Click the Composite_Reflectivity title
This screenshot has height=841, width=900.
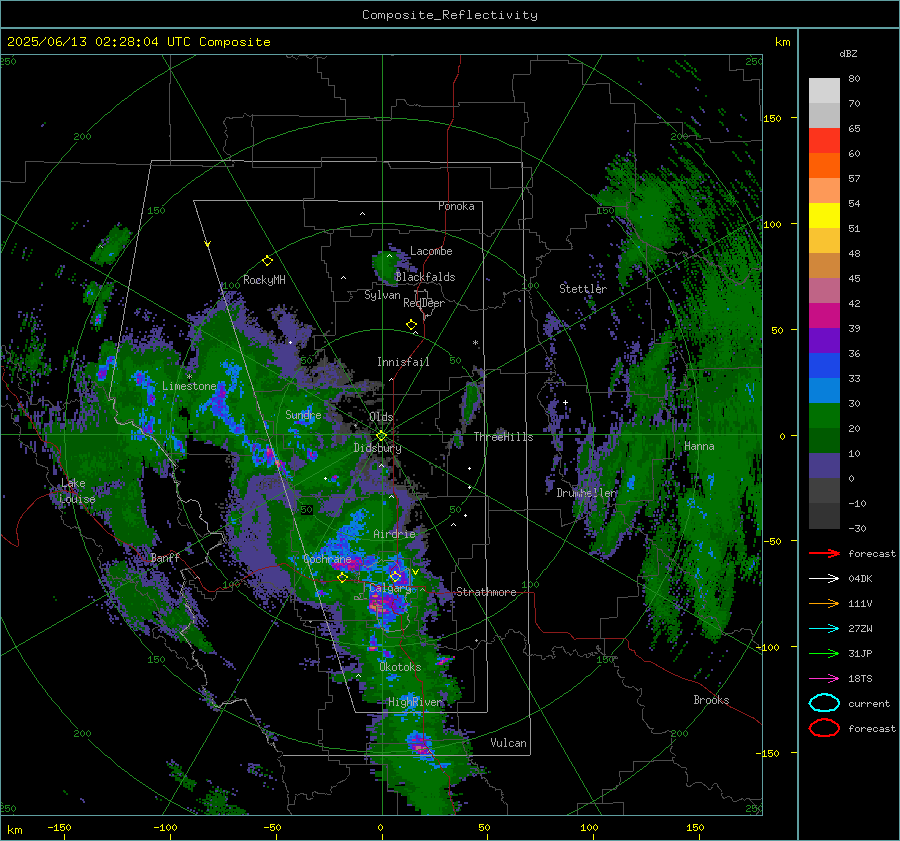click(449, 15)
